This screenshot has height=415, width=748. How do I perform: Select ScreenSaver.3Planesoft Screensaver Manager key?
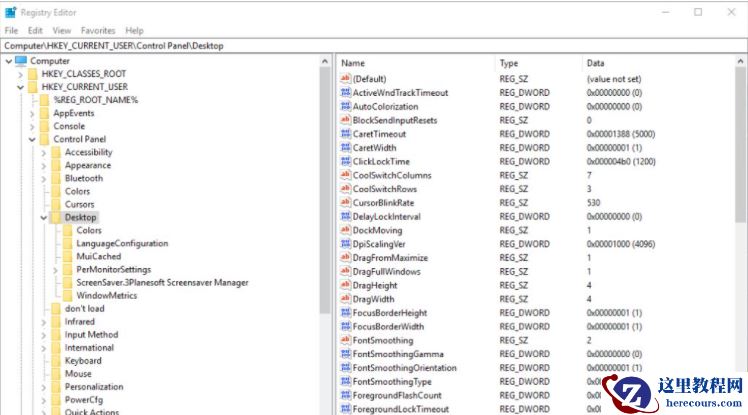click(x=162, y=282)
